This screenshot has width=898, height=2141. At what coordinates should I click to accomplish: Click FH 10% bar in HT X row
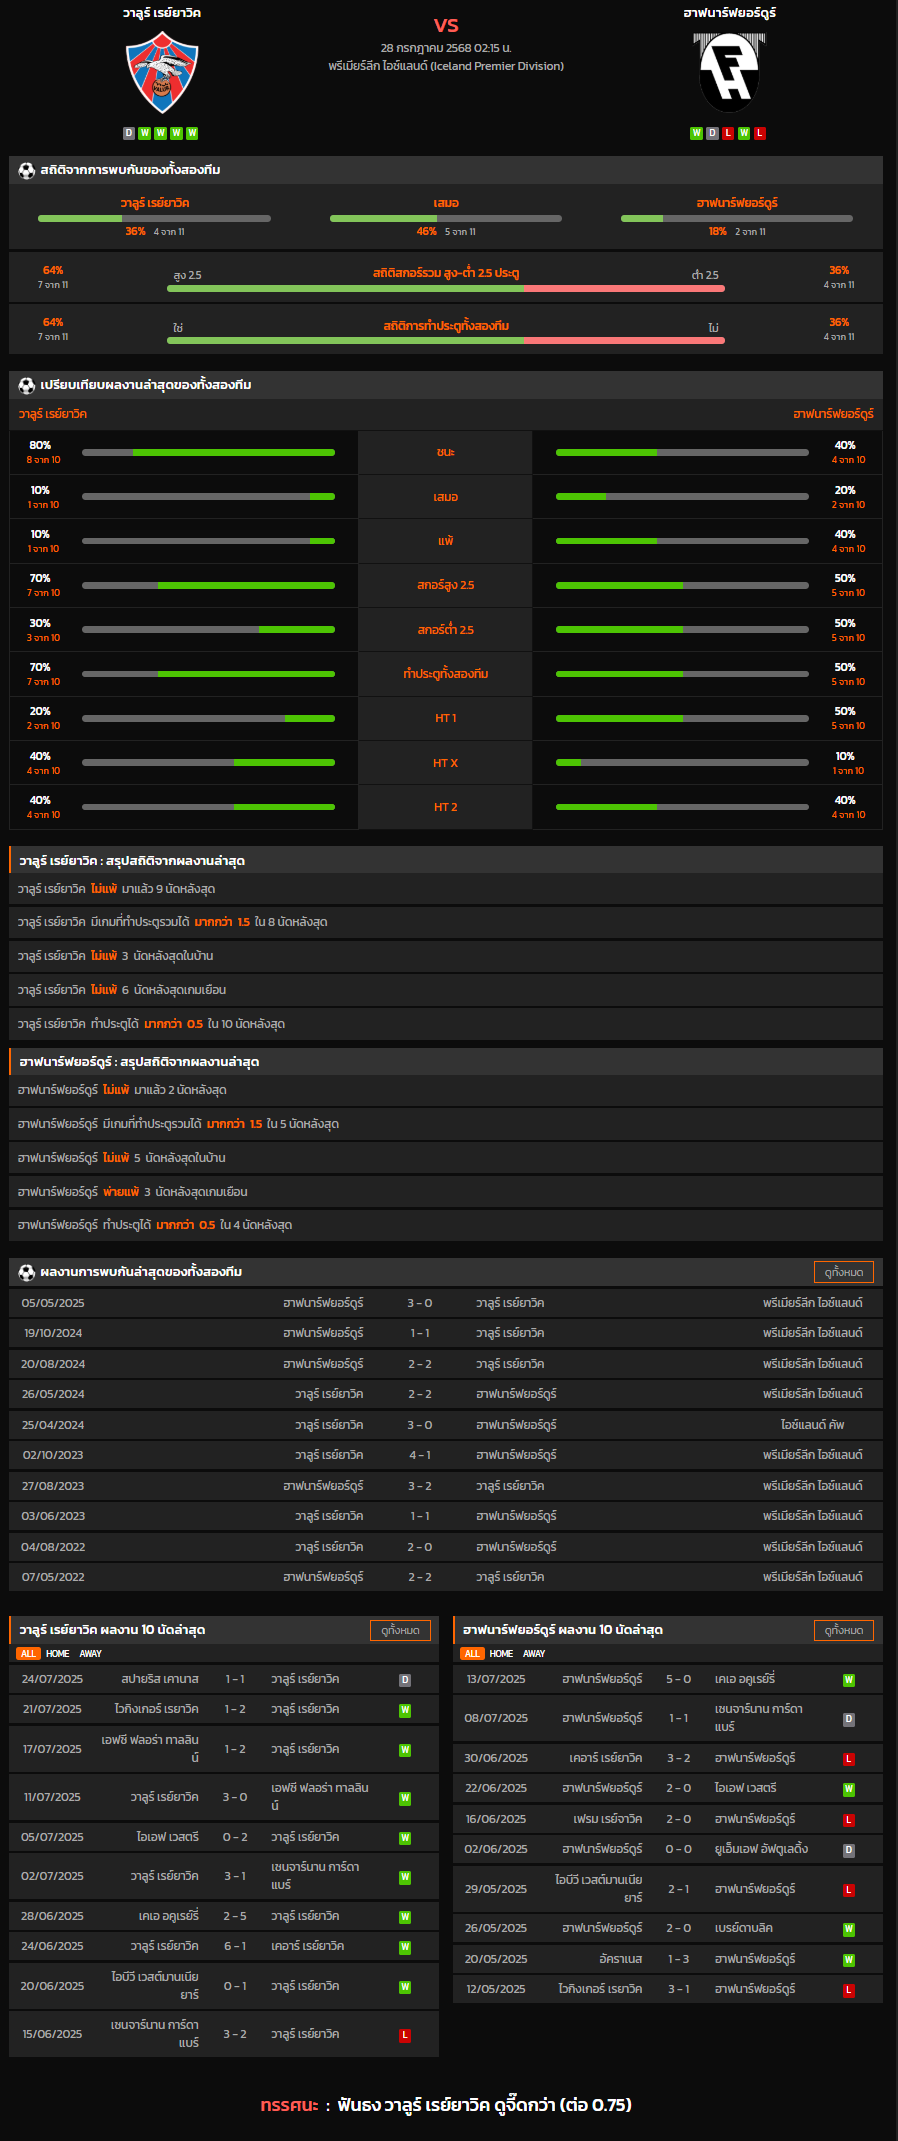[x=682, y=763]
